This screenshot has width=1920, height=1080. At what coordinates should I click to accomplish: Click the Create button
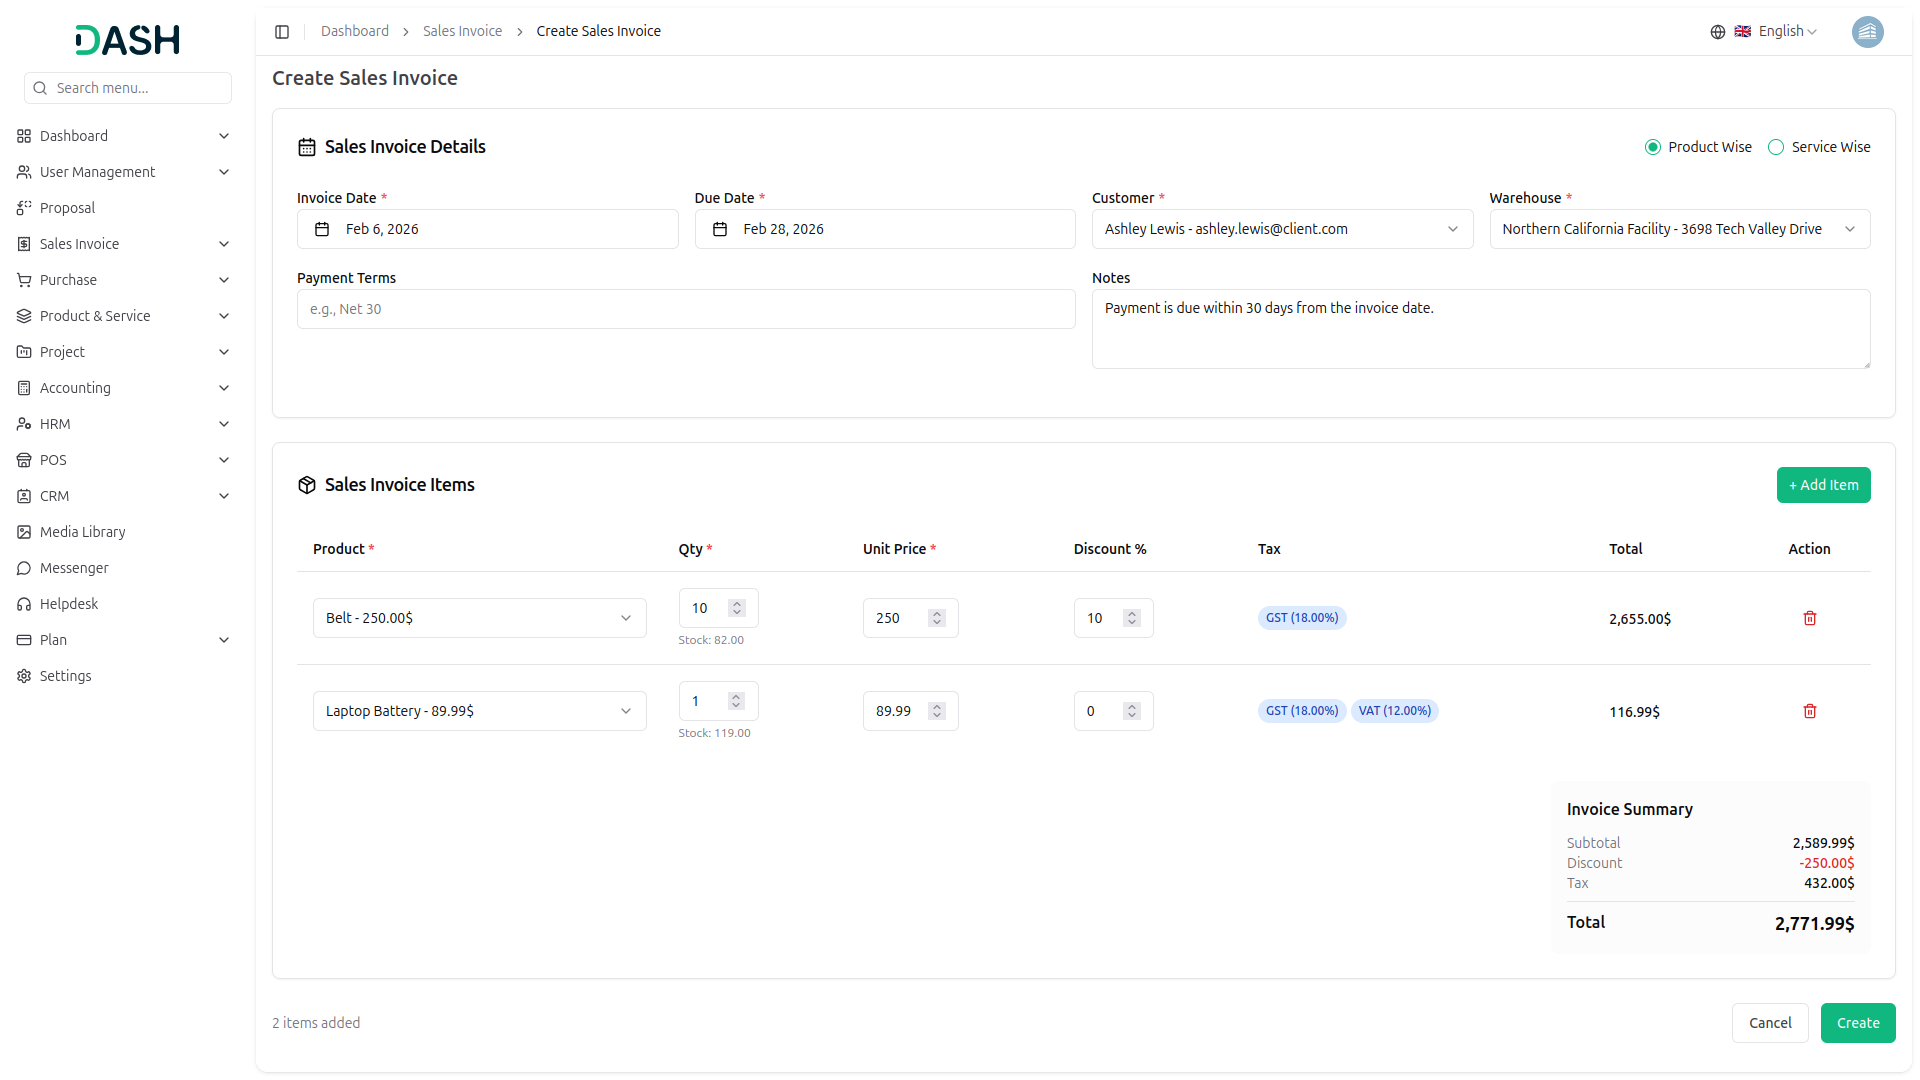pyautogui.click(x=1857, y=1023)
